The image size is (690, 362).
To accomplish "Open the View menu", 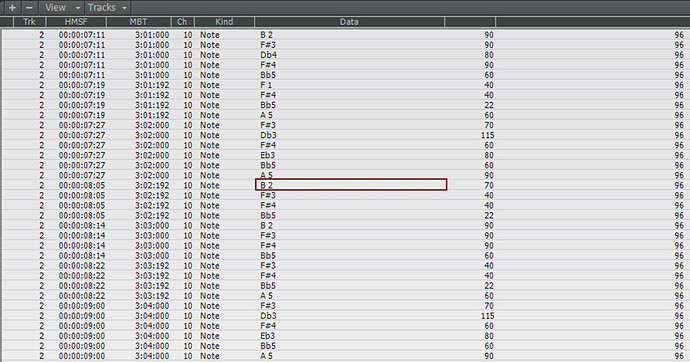I will [x=55, y=7].
